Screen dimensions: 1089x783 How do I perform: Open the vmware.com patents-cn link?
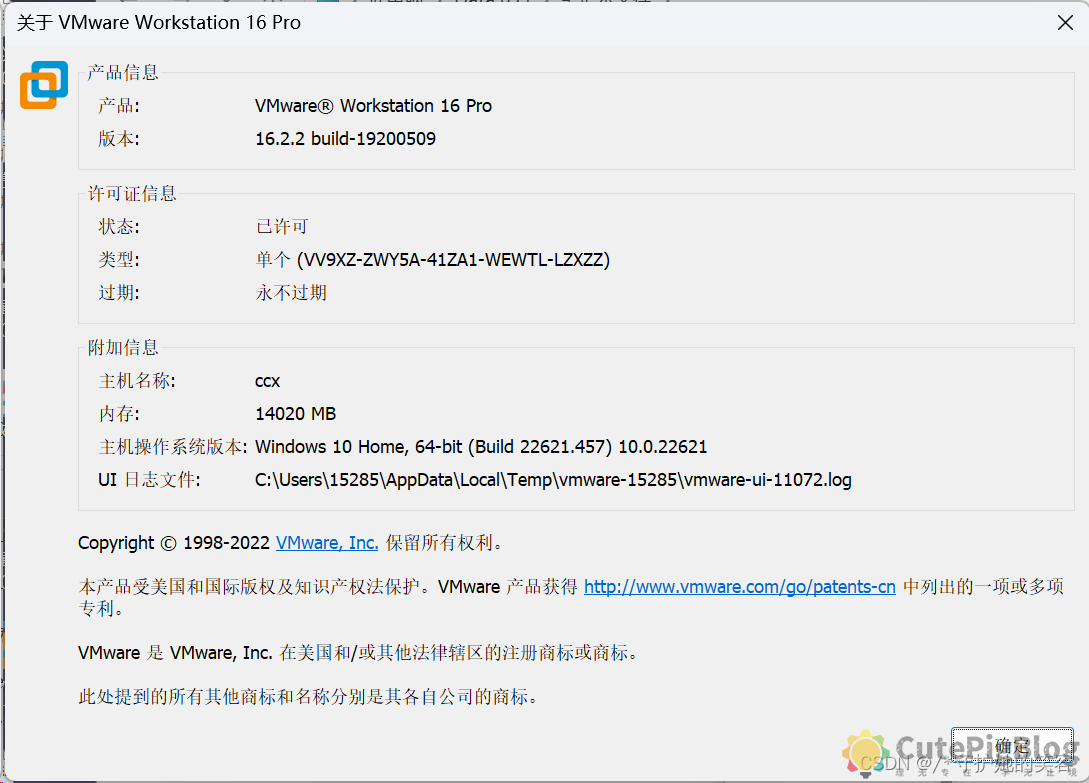click(x=739, y=586)
